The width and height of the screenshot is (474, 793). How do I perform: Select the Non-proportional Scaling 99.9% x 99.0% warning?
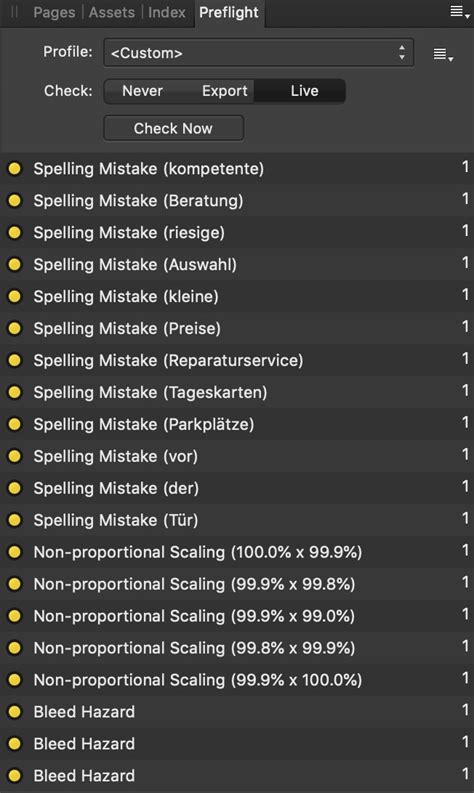(237, 615)
